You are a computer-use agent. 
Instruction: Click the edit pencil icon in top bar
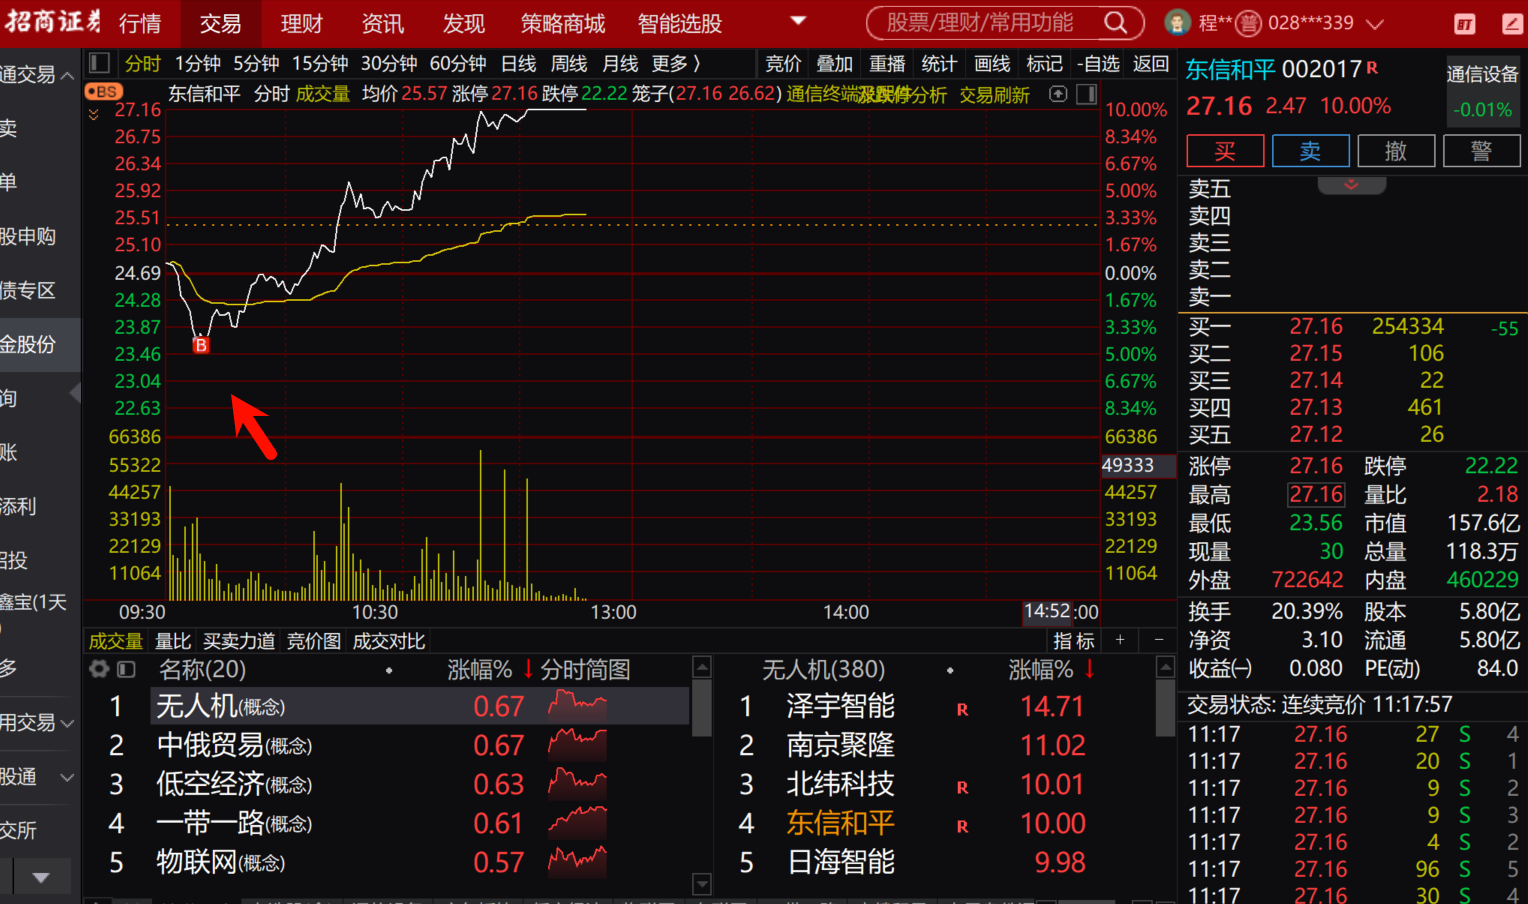1513,24
